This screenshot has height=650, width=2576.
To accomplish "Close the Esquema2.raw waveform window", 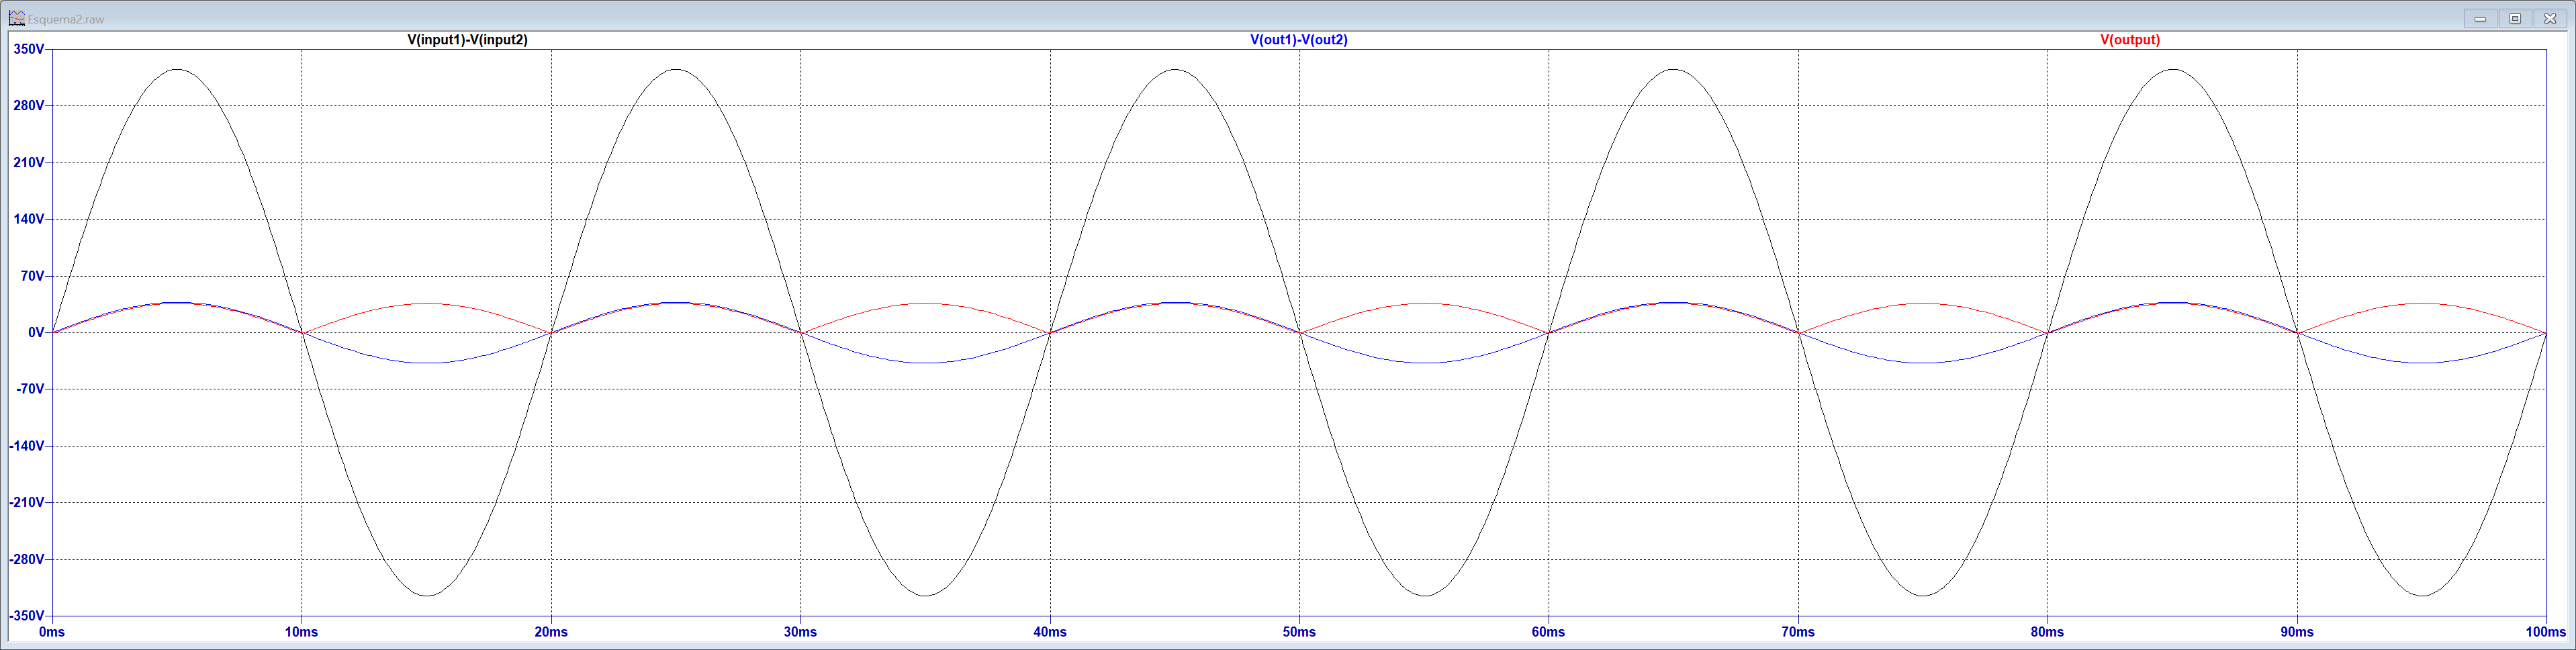I will [x=2550, y=18].
